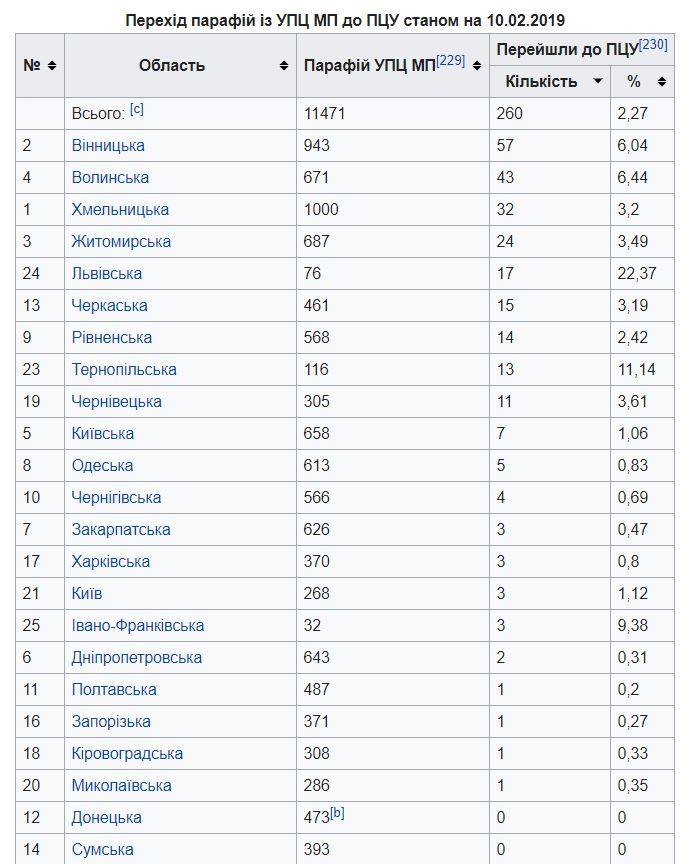Open footnote reference 229
Screen dimensions: 697x864
(x=451, y=60)
